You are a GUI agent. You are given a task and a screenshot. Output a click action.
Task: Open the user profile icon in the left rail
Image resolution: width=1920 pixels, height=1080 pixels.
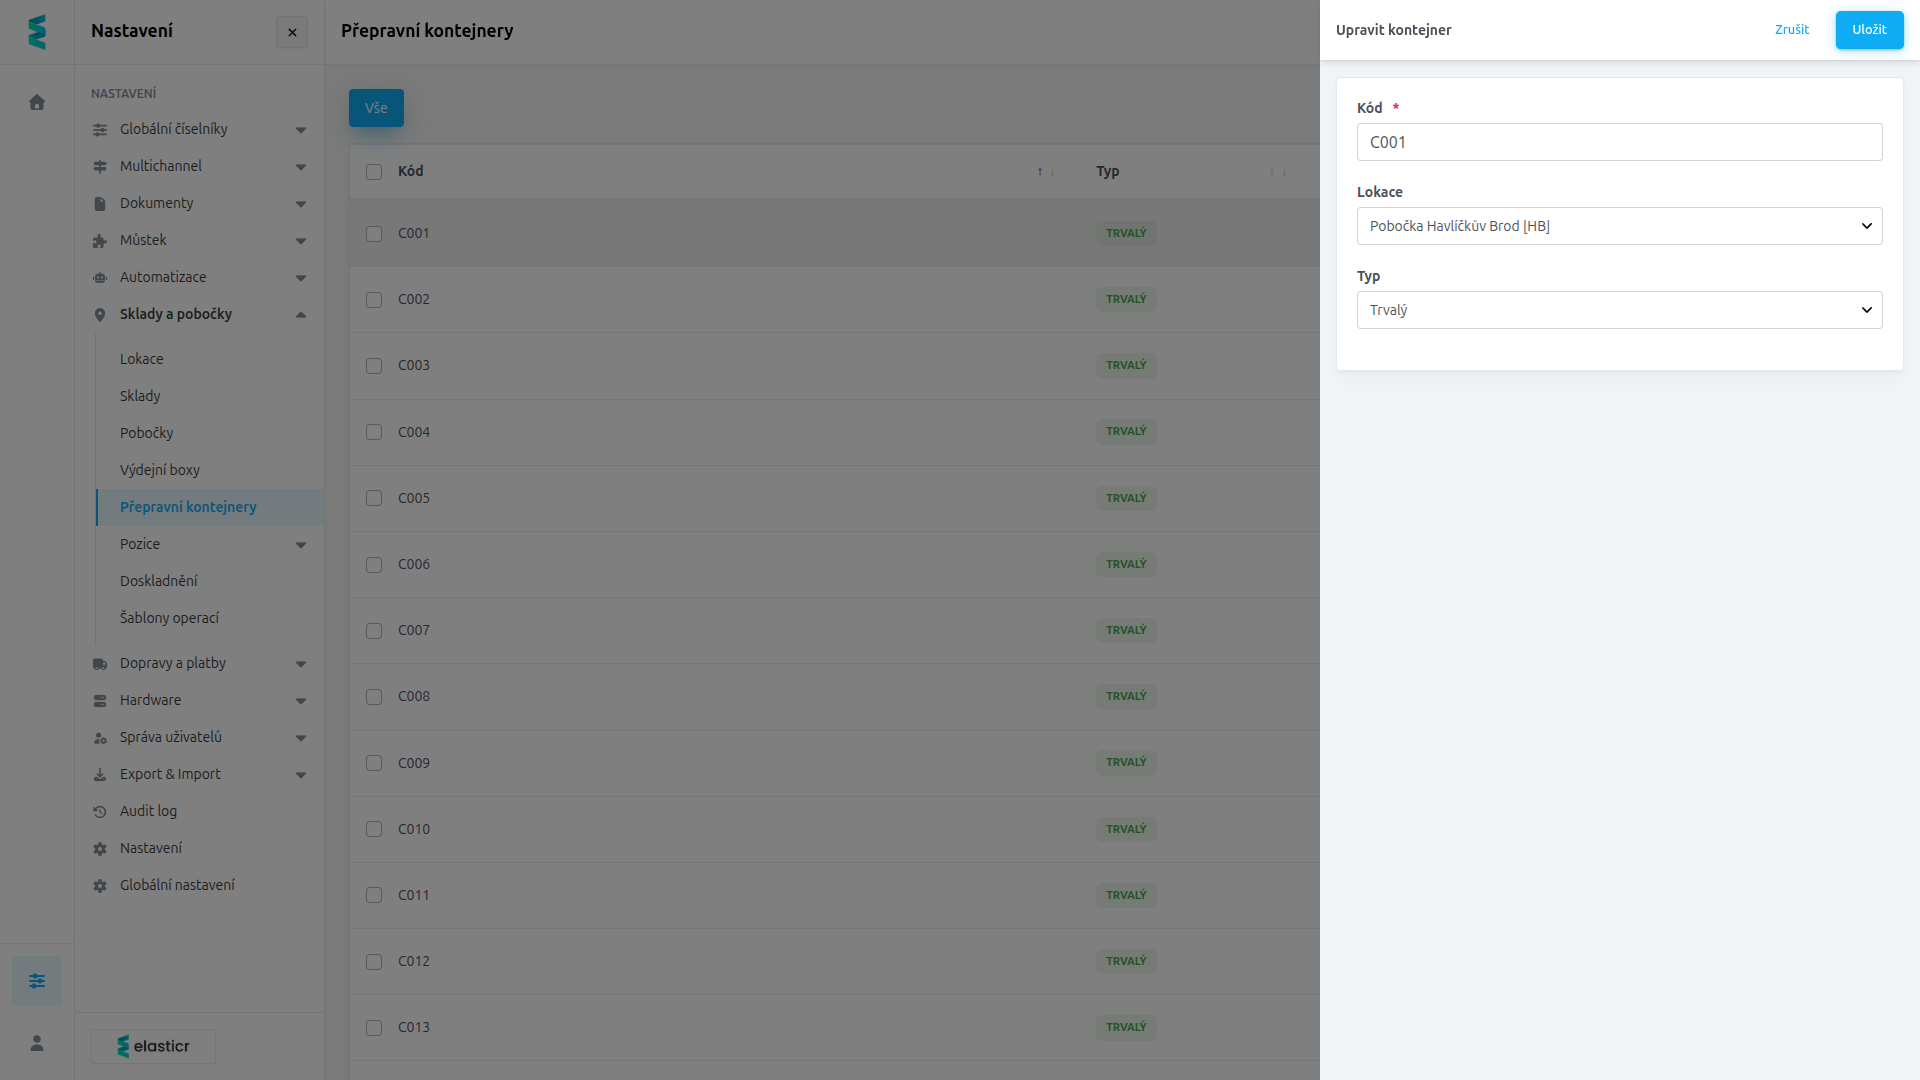(37, 1043)
